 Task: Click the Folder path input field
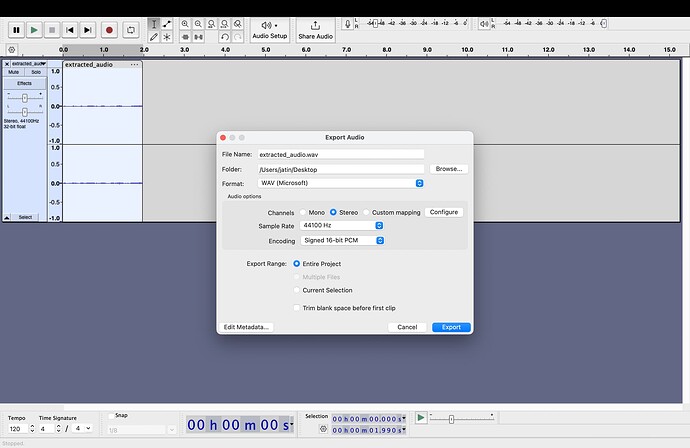coord(341,169)
